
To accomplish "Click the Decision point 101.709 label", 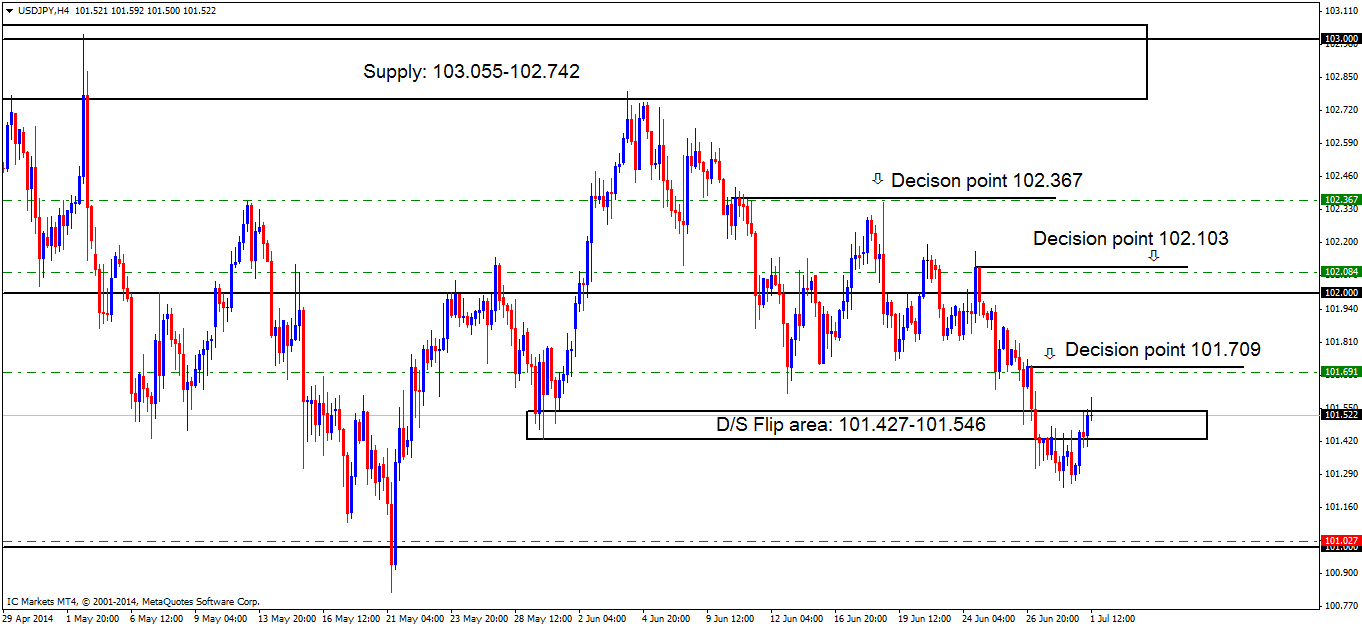I will coord(1163,350).
